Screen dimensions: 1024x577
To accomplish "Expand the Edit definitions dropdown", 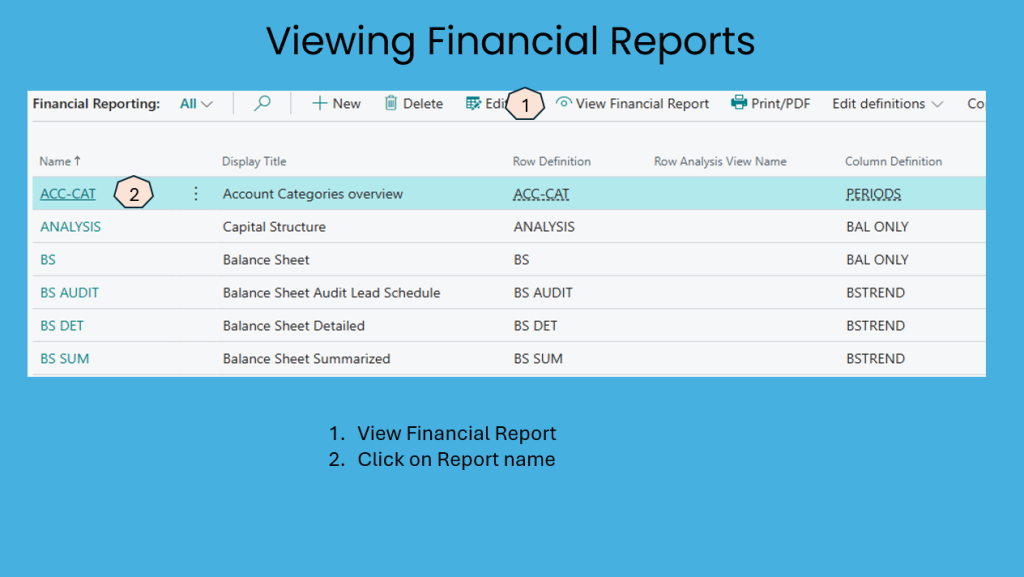I will pyautogui.click(x=887, y=103).
